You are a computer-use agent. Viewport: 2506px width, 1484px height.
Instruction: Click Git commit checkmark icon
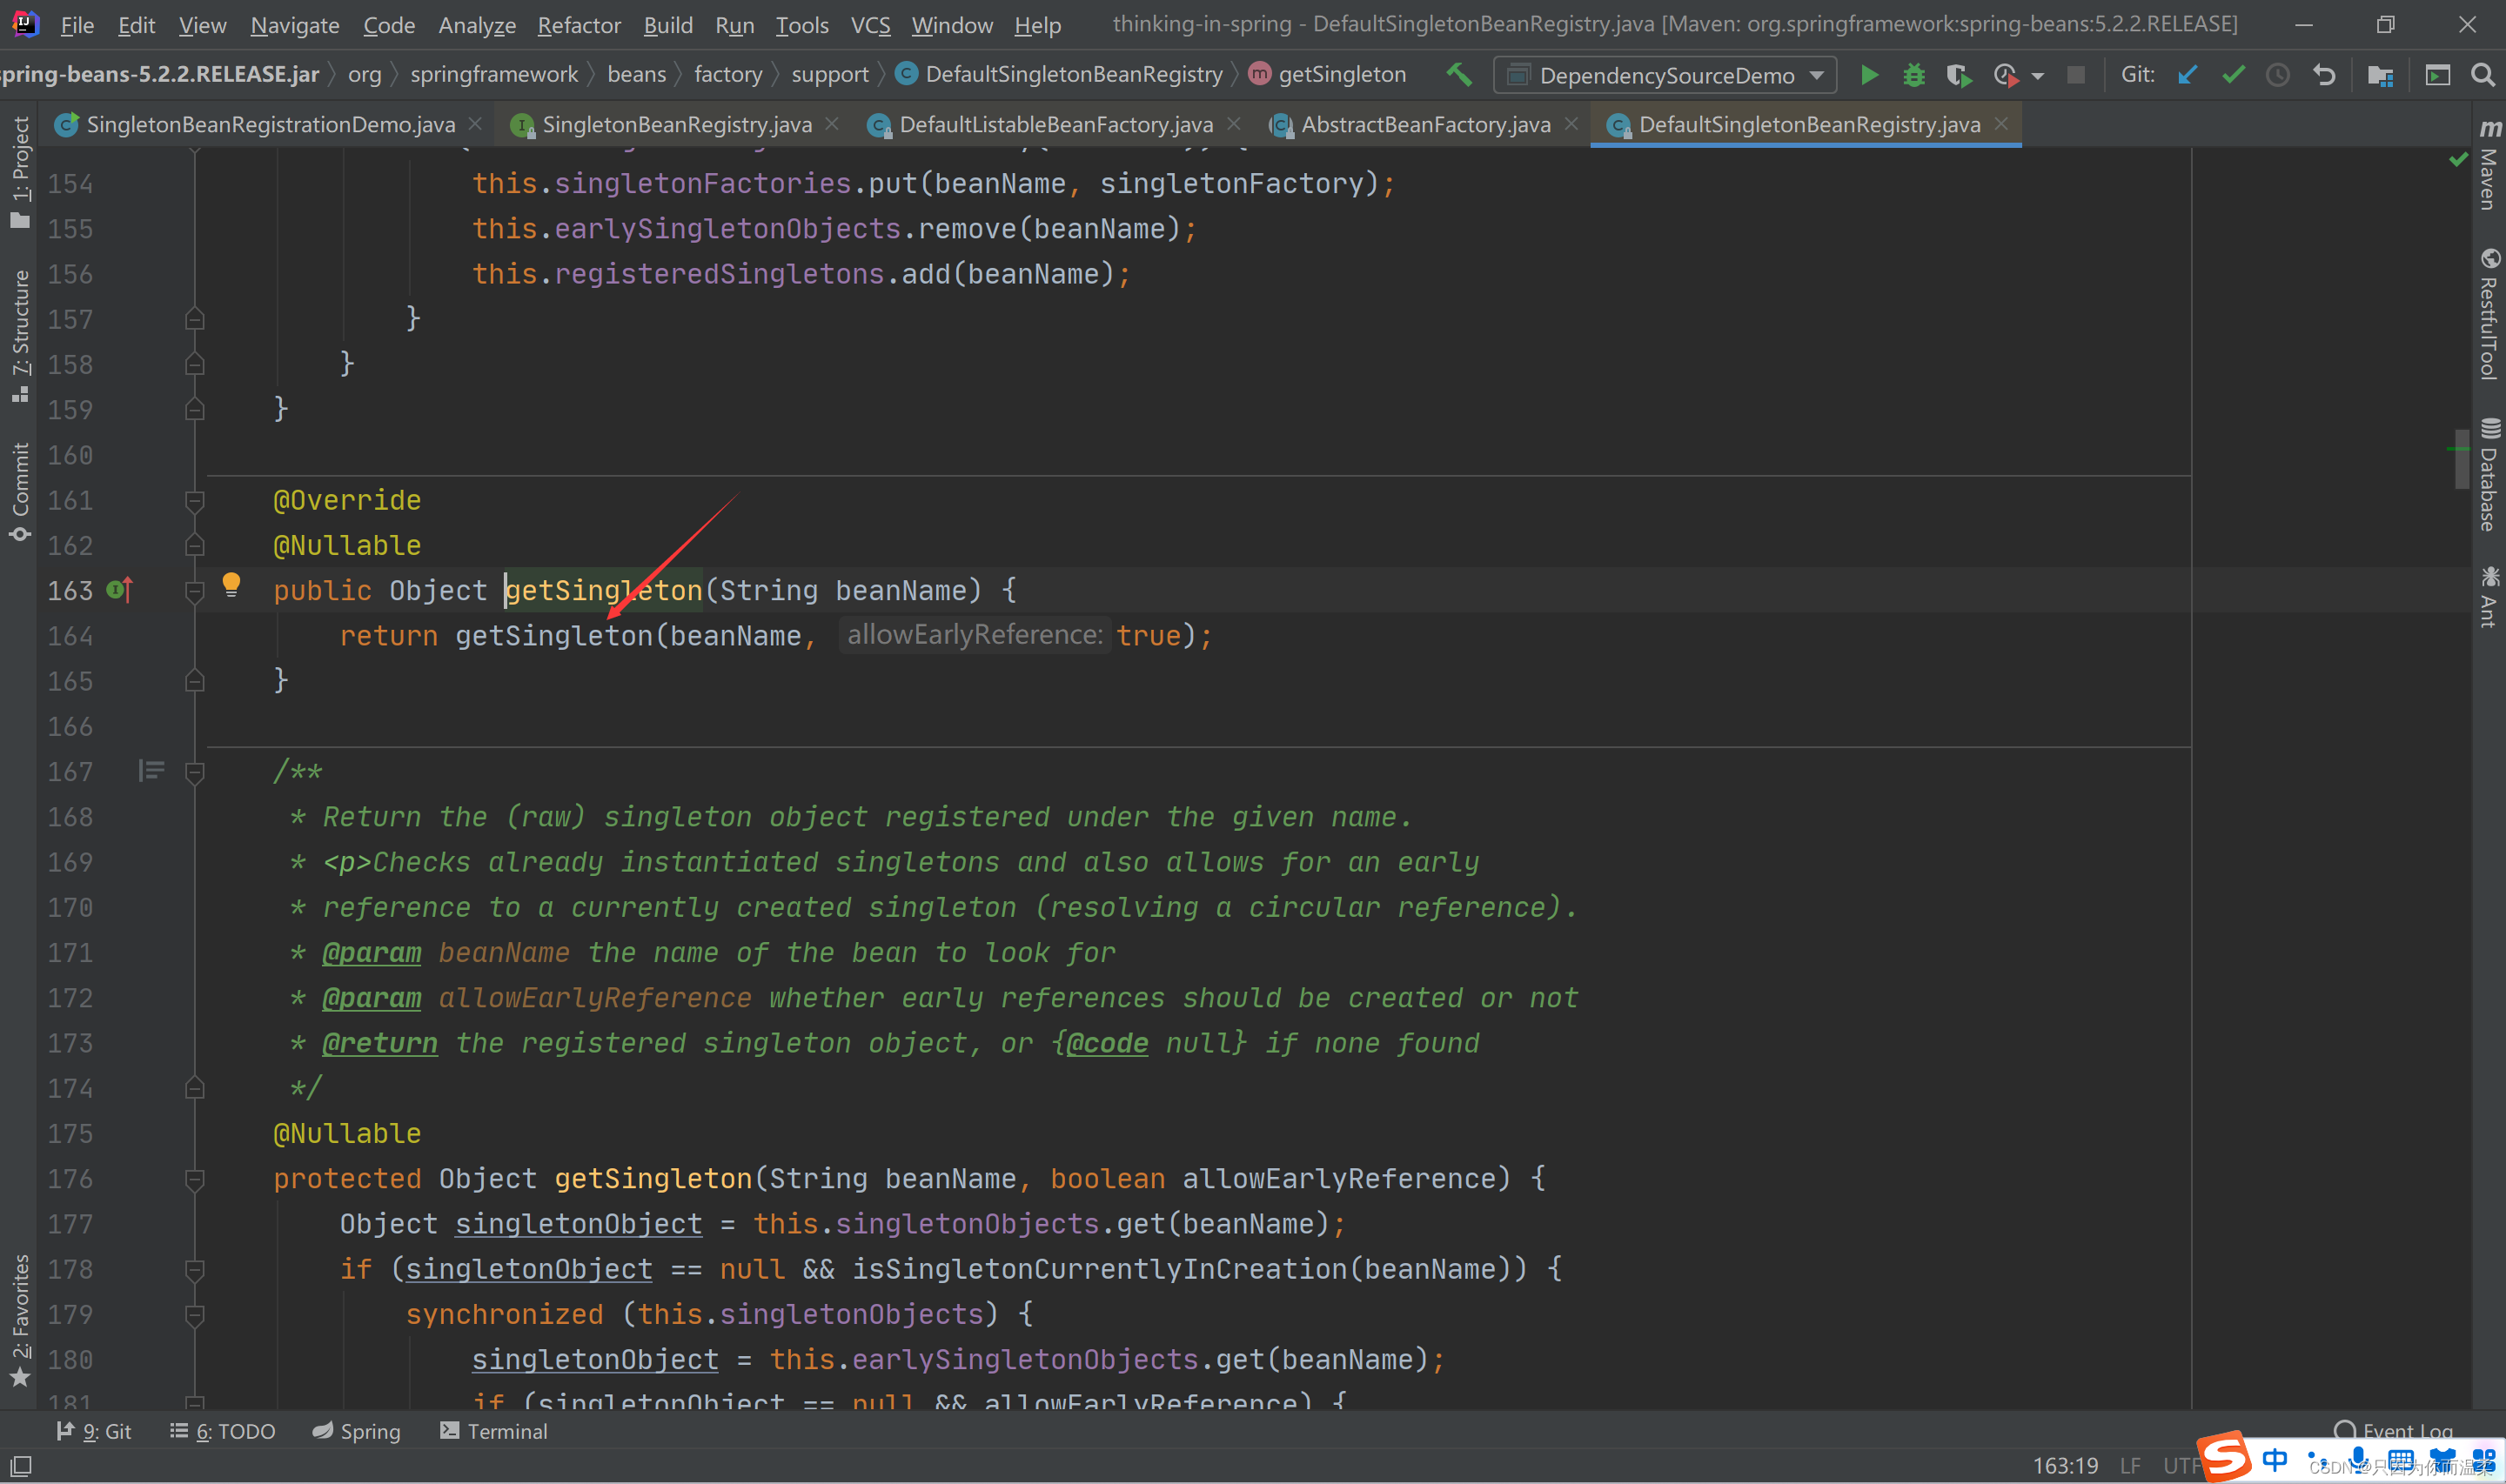[2233, 75]
